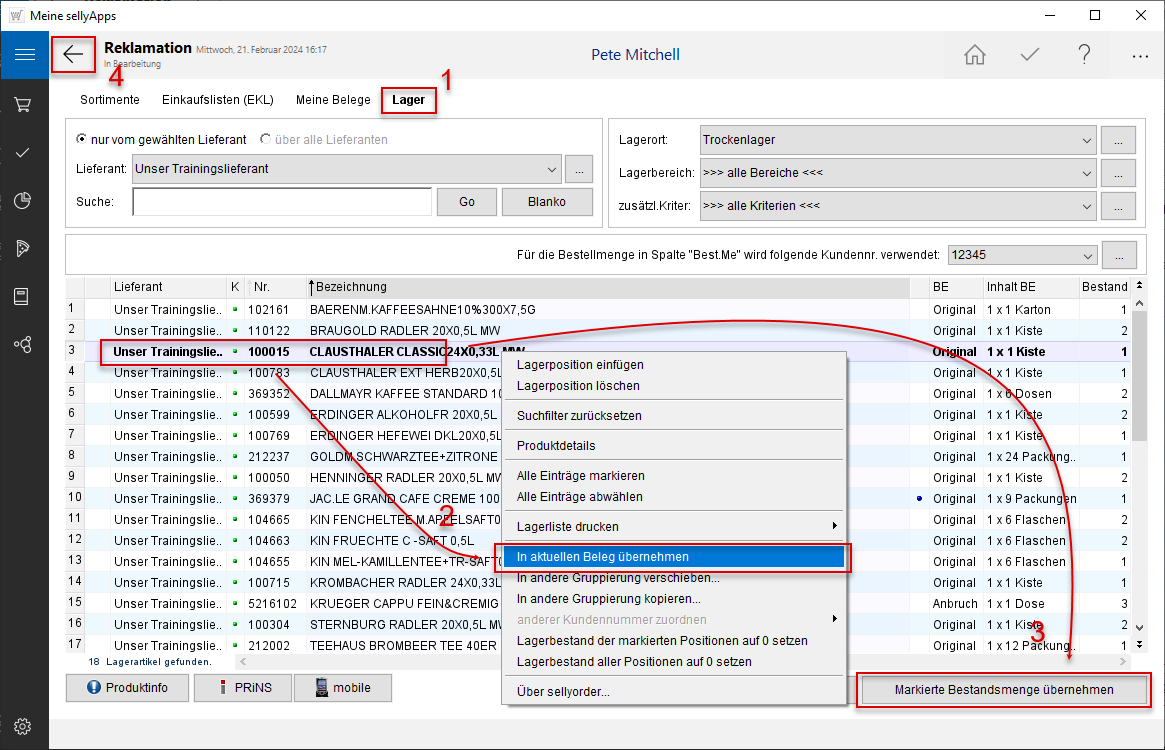Expand the Lagerbereich dropdown

(1086, 173)
